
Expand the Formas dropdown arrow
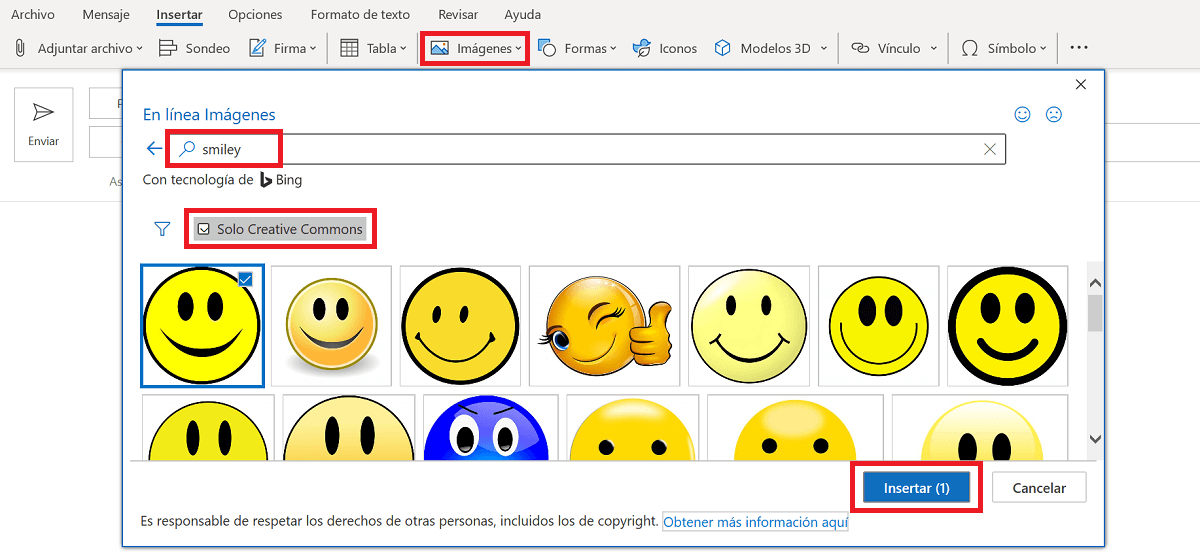[612, 49]
